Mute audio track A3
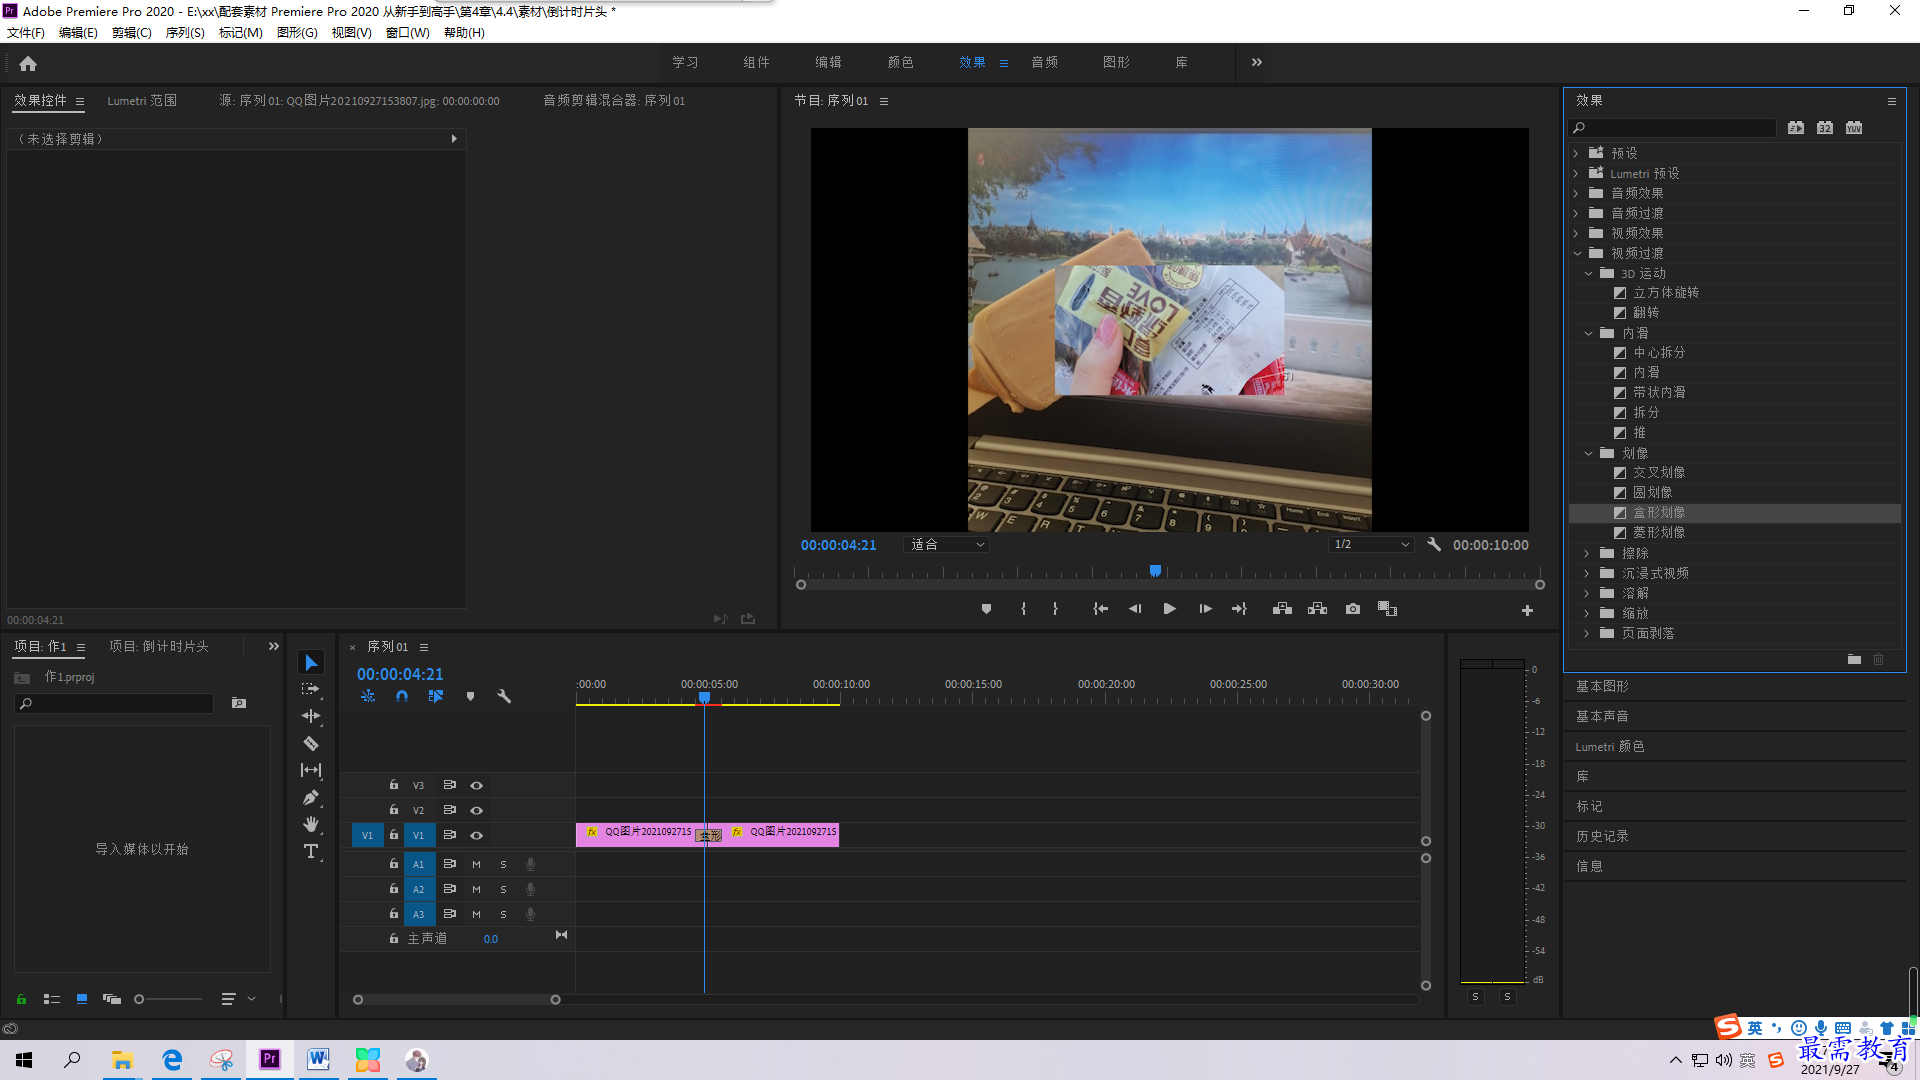Viewport: 1920px width, 1080px height. [x=476, y=914]
